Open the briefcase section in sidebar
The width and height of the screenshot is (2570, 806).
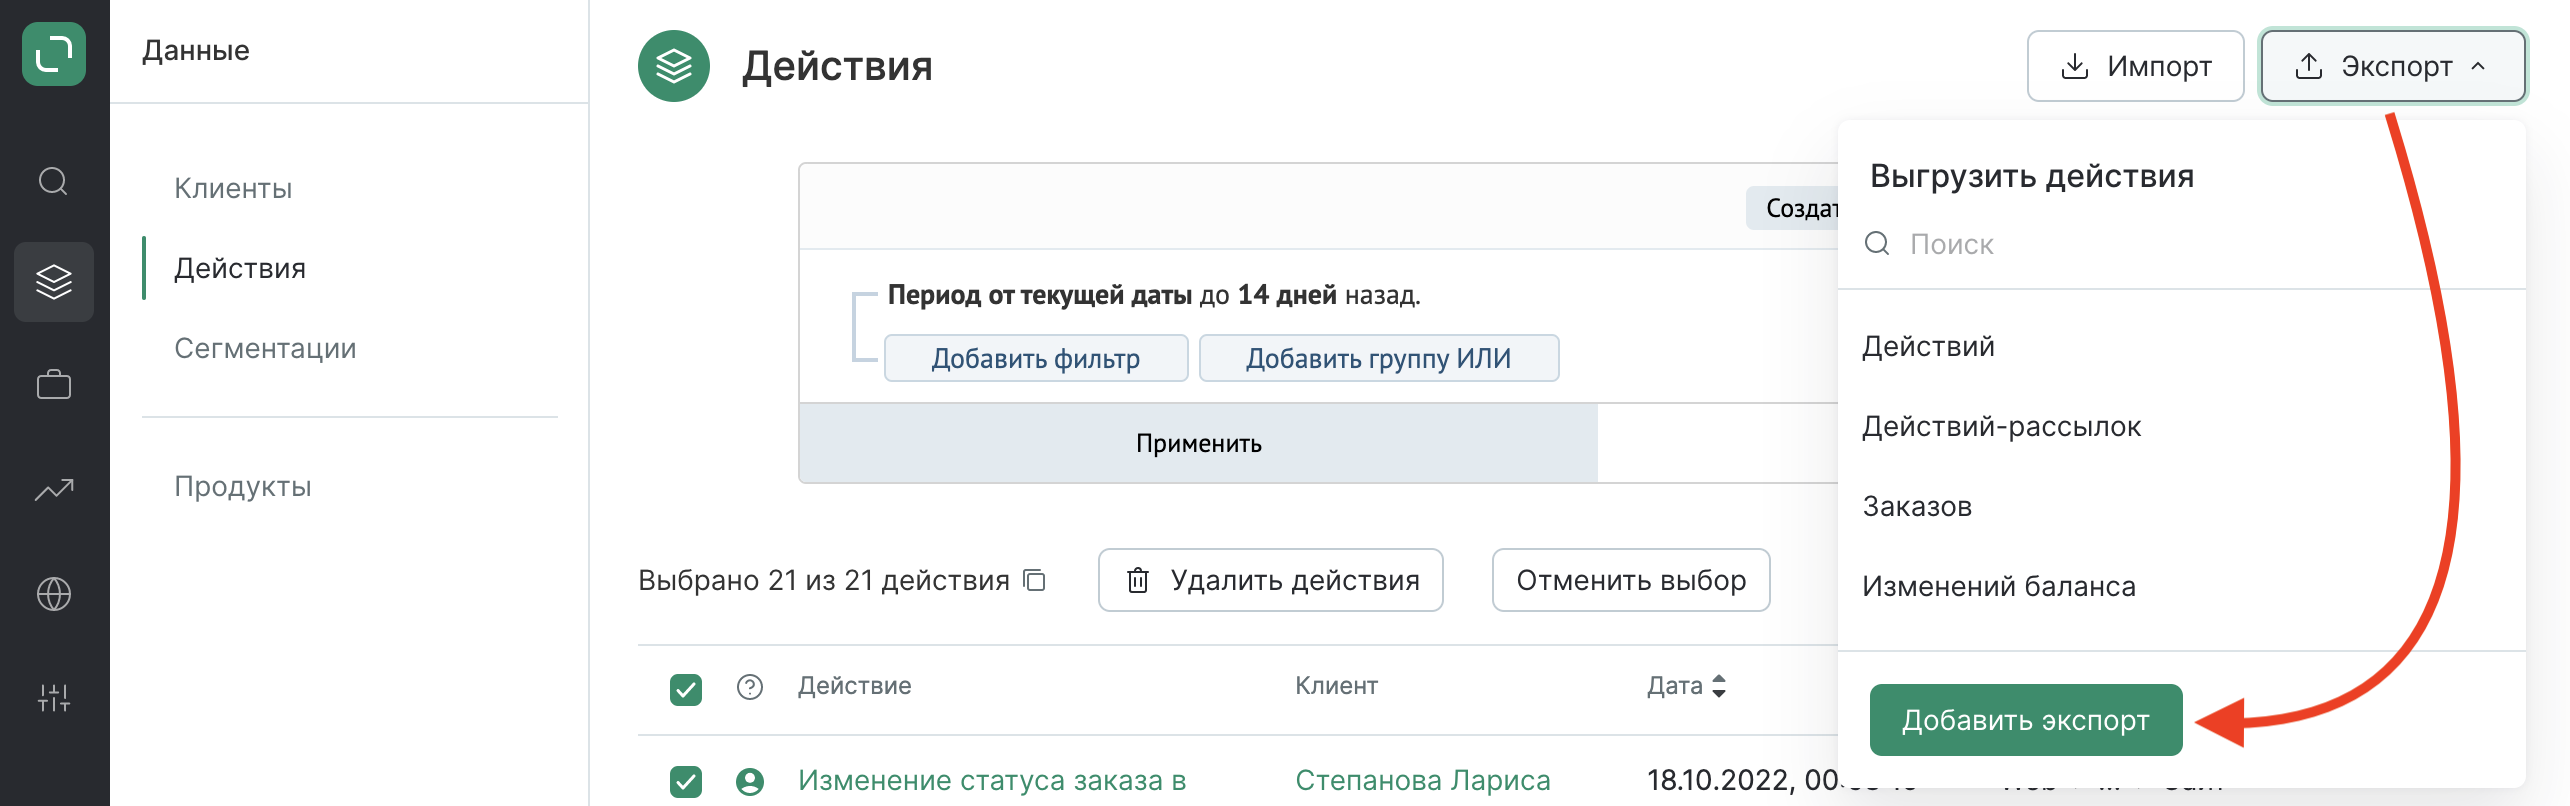pyautogui.click(x=54, y=385)
